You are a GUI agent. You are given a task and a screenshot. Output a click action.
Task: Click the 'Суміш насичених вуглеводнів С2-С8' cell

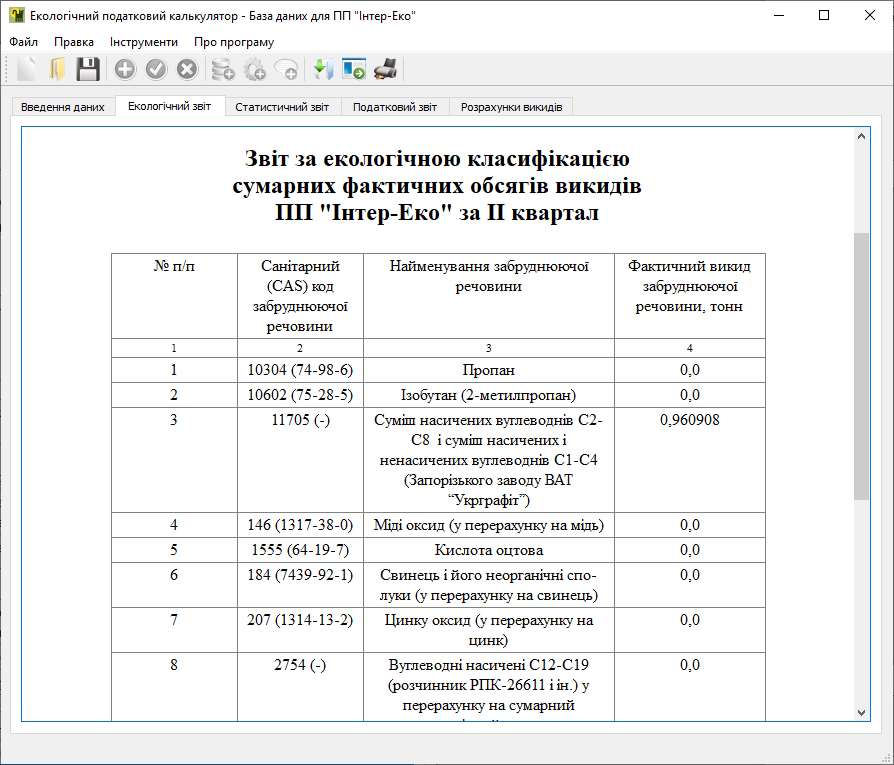489,460
